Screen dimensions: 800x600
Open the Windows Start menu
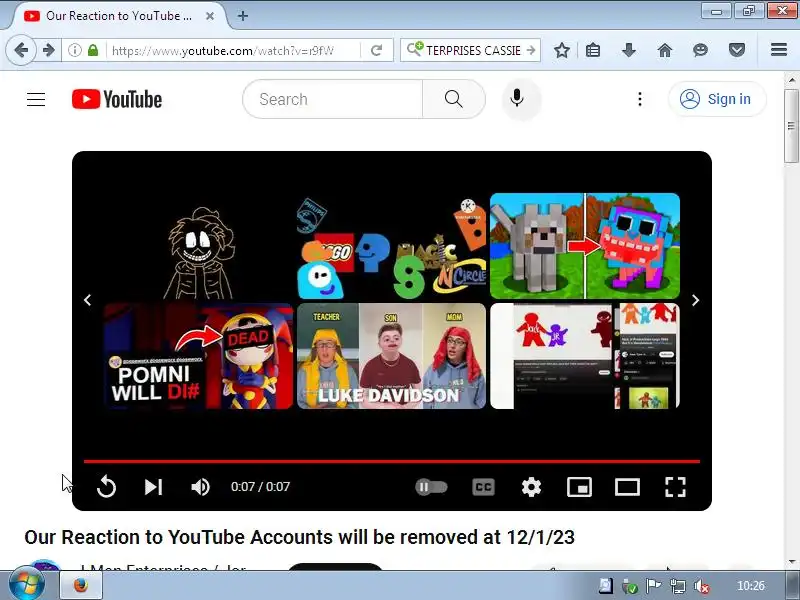coord(27,585)
